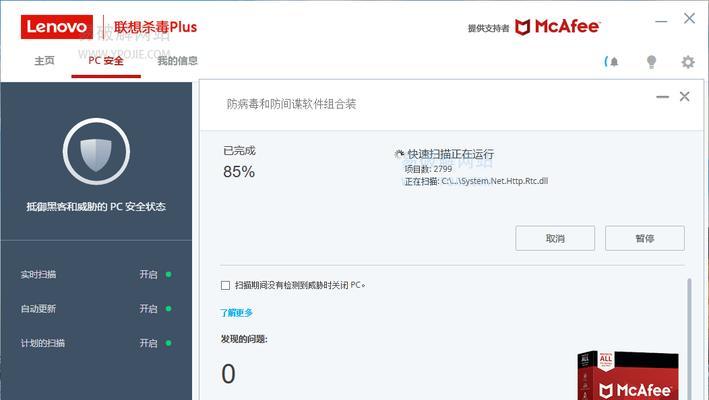Minimize the main application window
Image resolution: width=709 pixels, height=400 pixels.
pos(661,21)
